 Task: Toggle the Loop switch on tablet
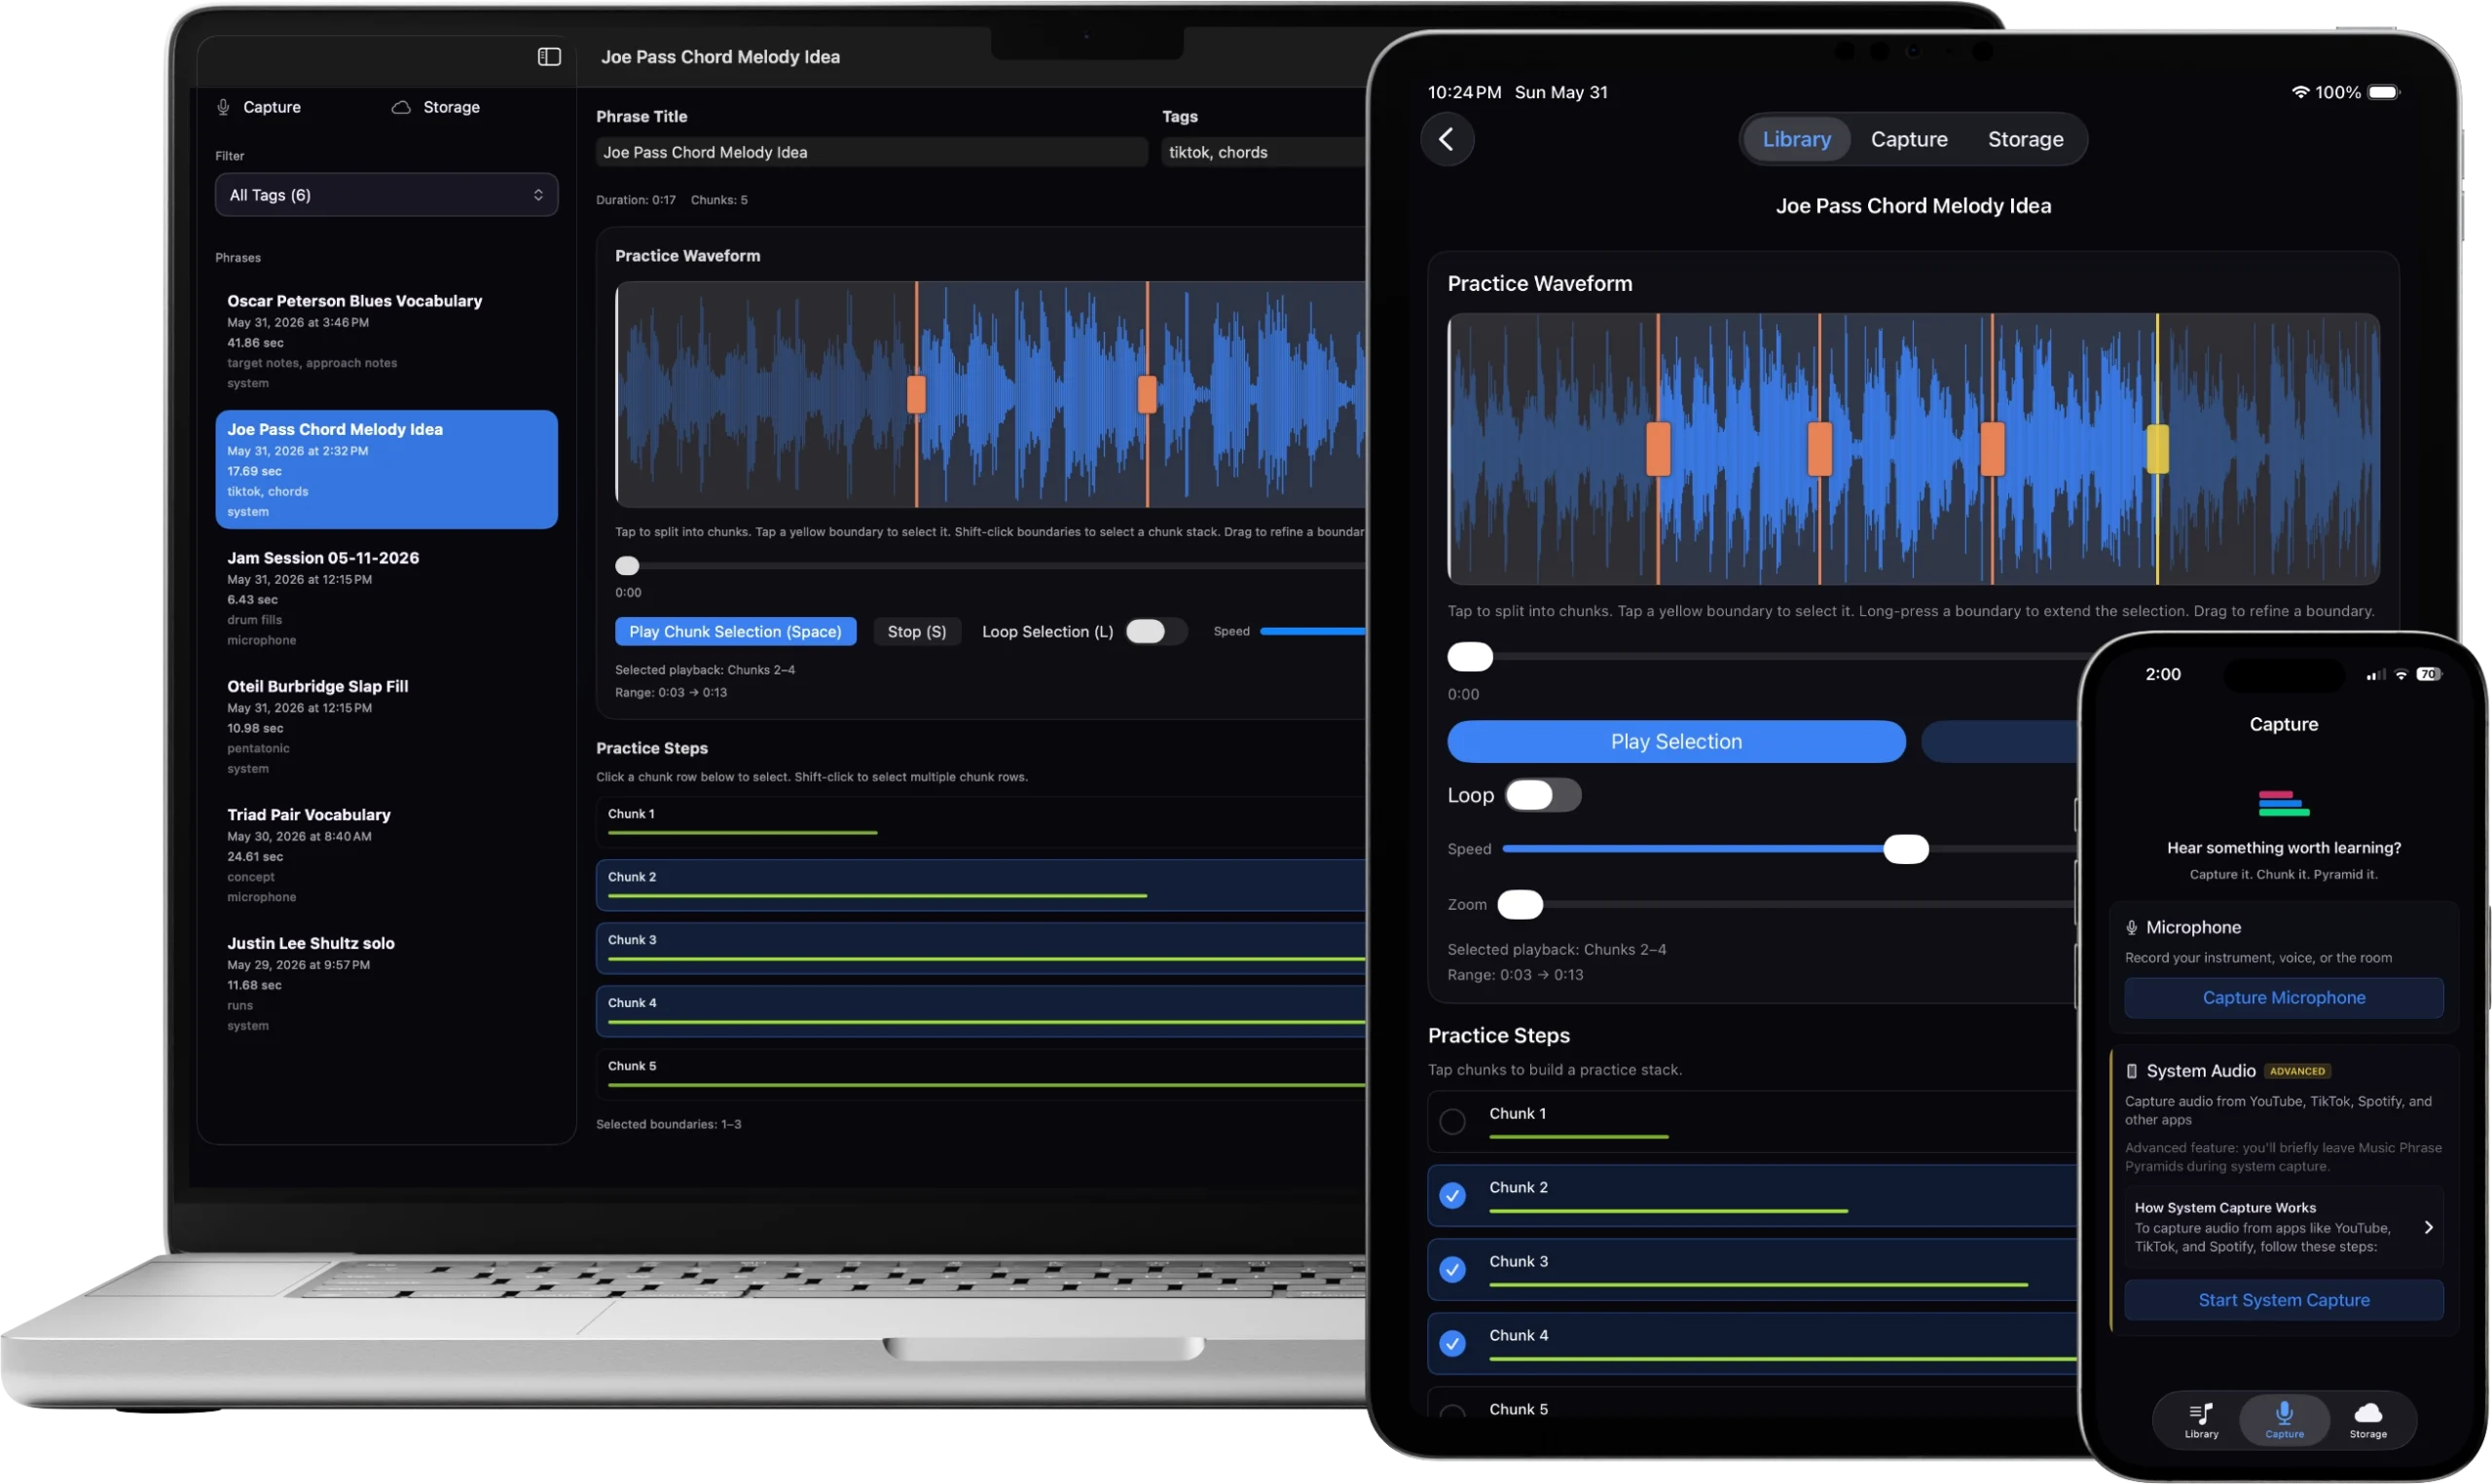(x=1544, y=796)
